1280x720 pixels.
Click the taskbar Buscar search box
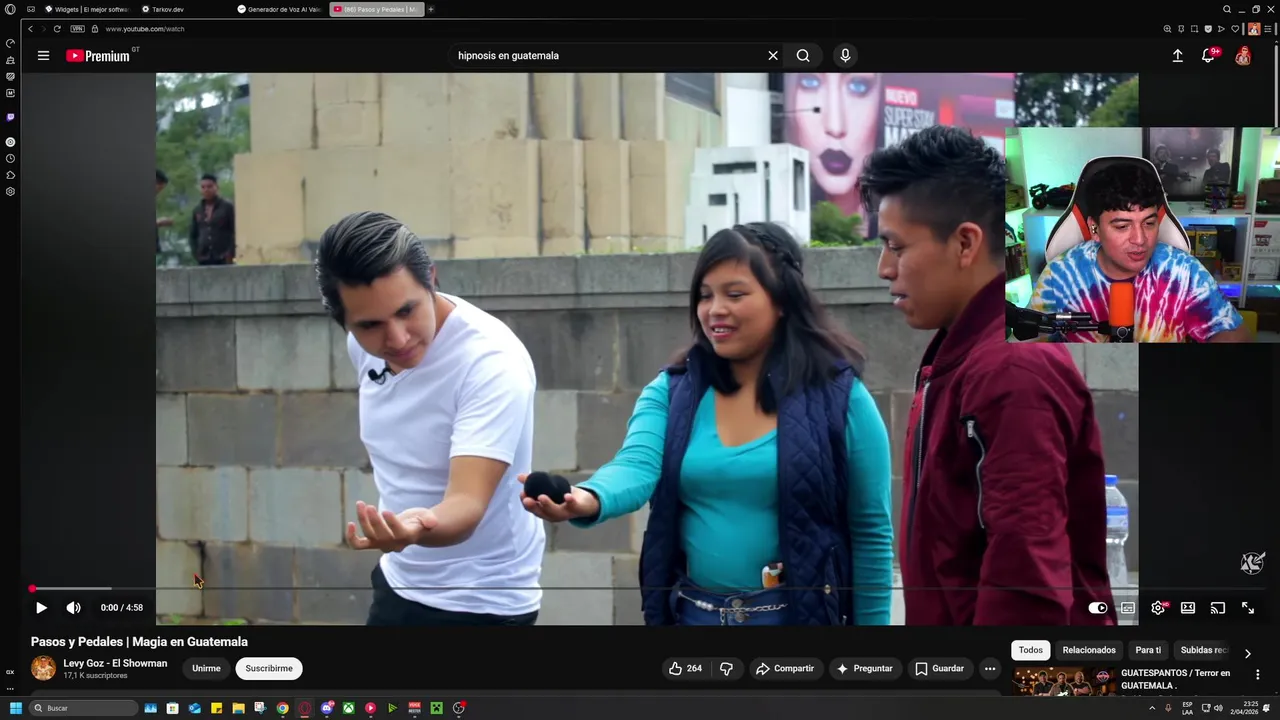tap(83, 708)
